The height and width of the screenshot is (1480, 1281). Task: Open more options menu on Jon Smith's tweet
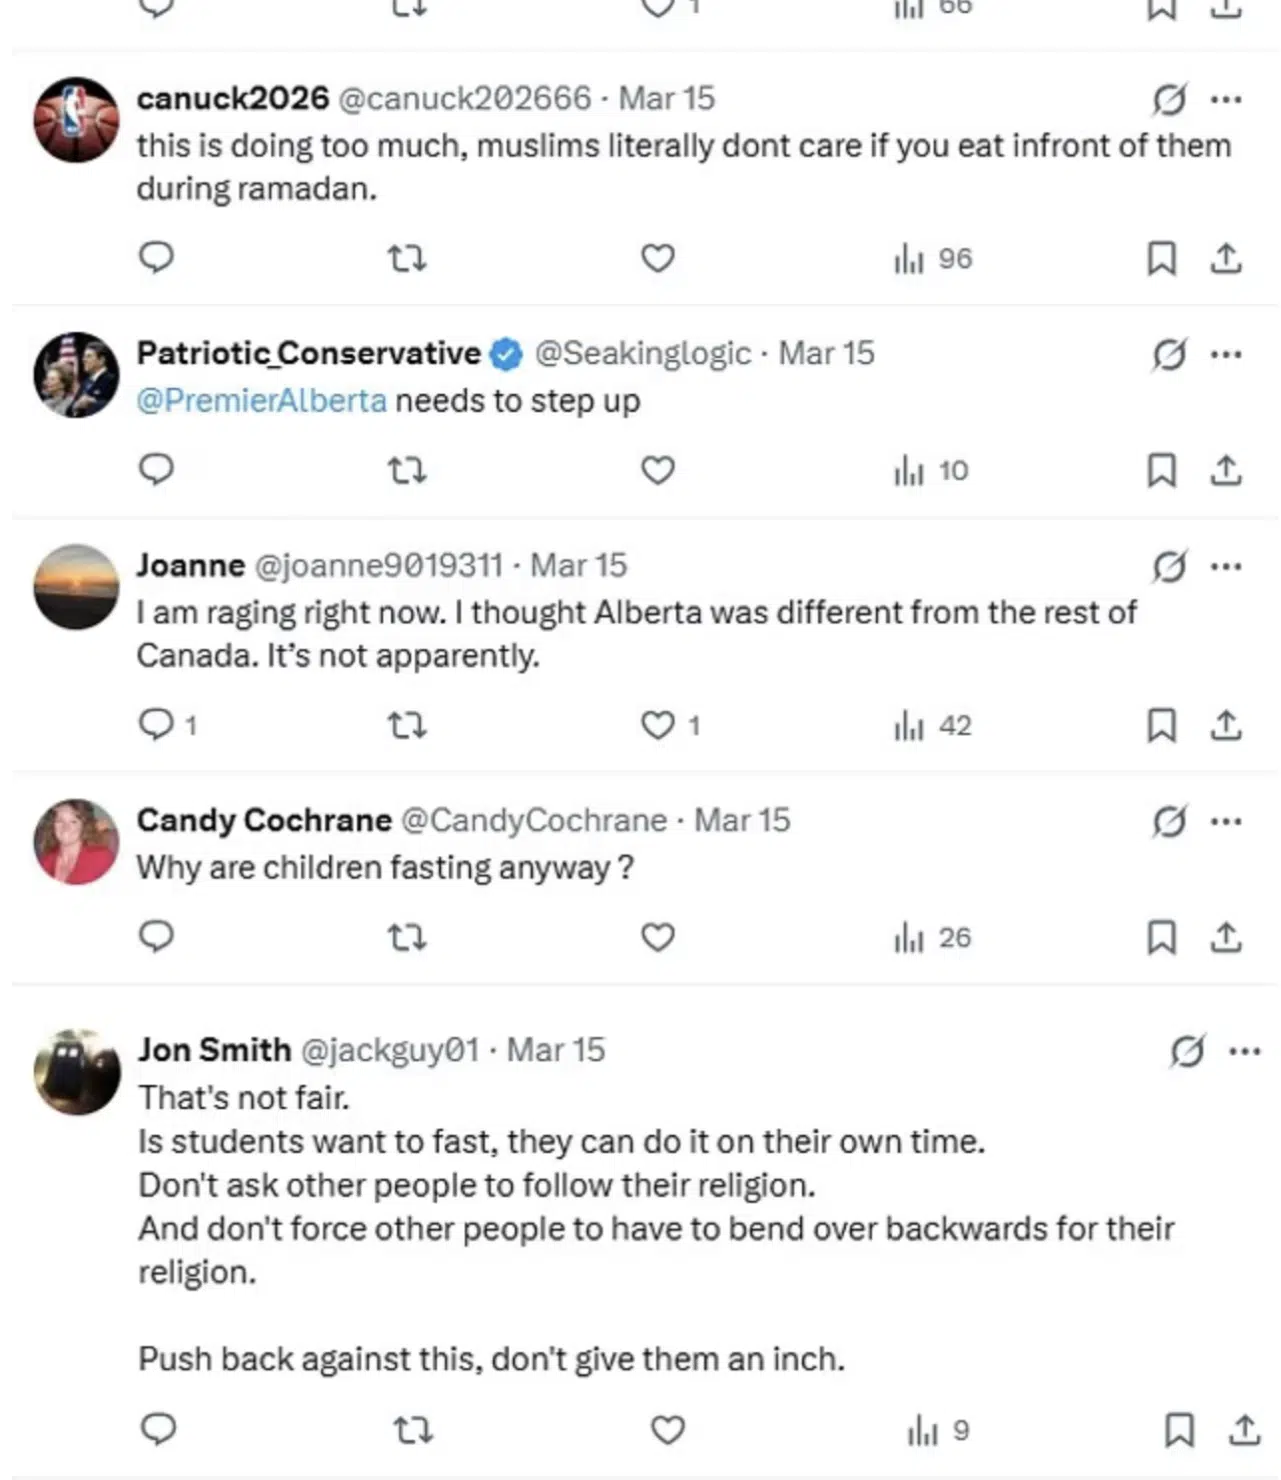1245,1051
